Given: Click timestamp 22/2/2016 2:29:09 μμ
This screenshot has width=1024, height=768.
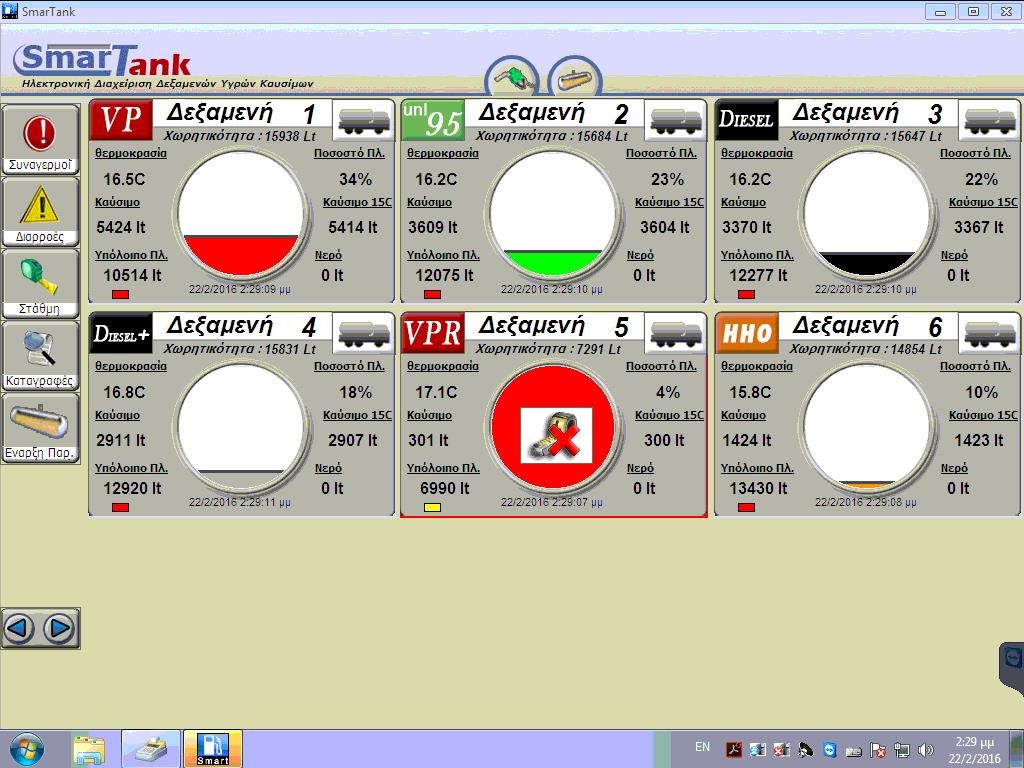Looking at the screenshot, I should tap(240, 289).
